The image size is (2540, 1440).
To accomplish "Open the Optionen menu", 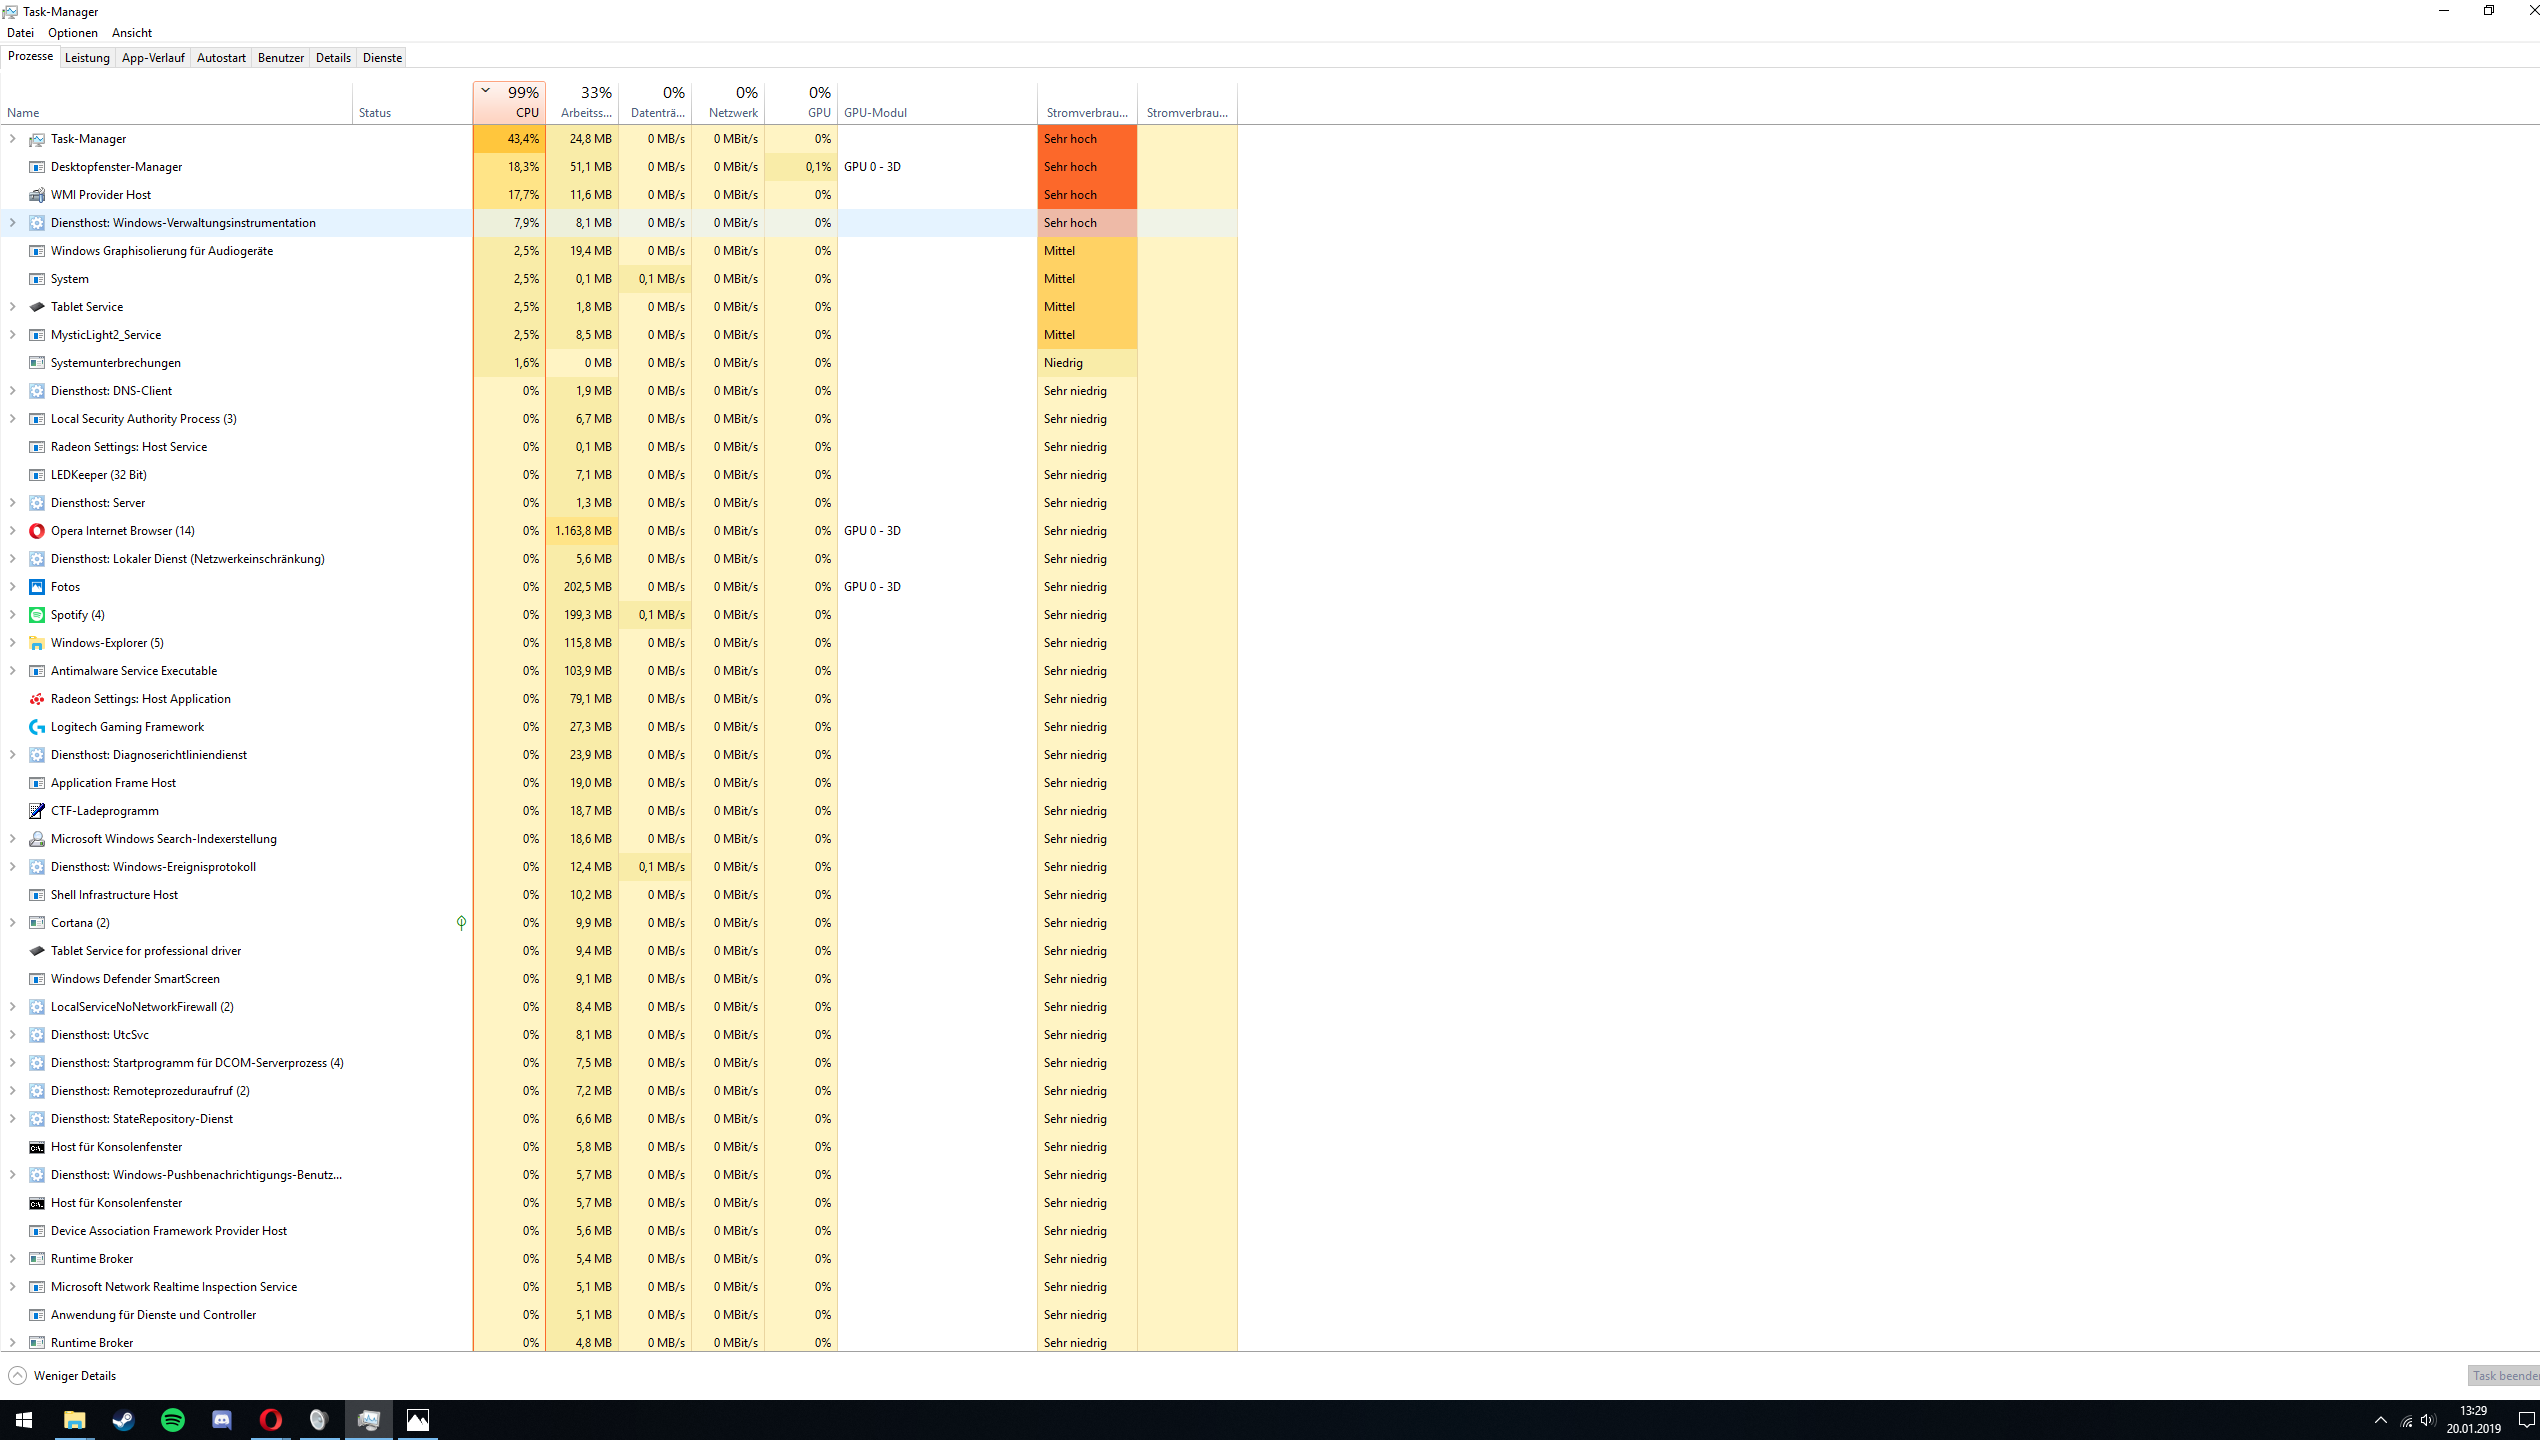I will 73,33.
